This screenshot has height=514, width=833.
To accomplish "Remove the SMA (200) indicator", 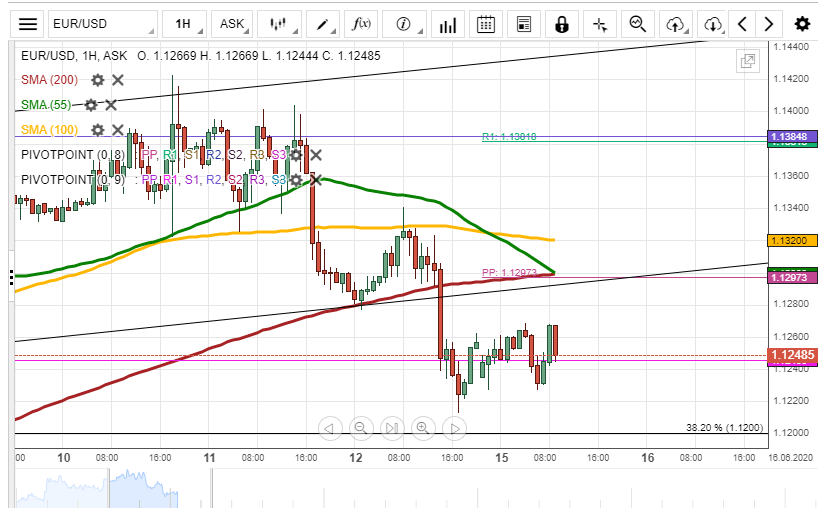I will click(x=118, y=80).
